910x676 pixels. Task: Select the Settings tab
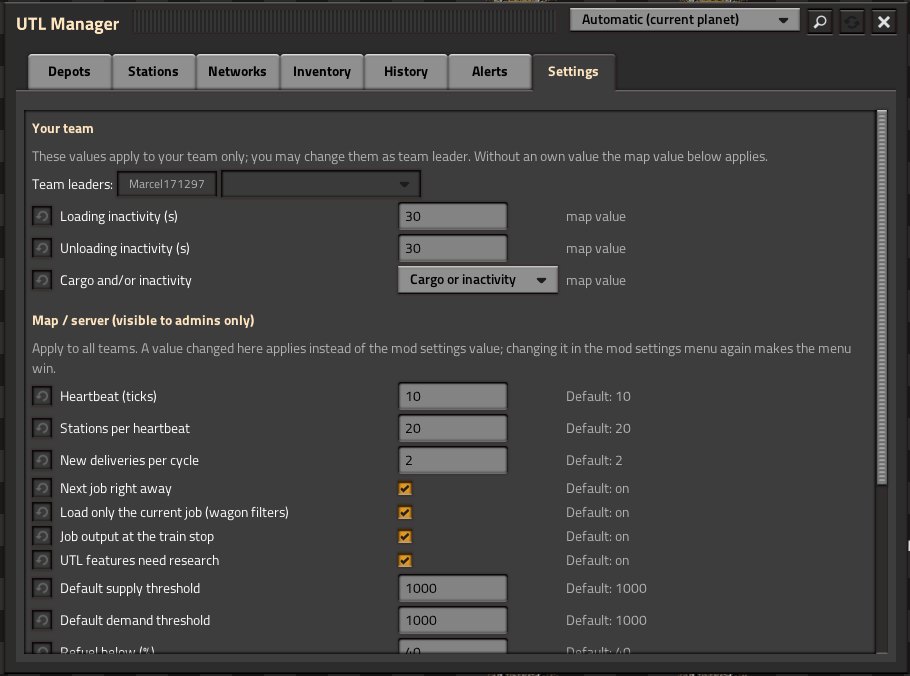(573, 71)
